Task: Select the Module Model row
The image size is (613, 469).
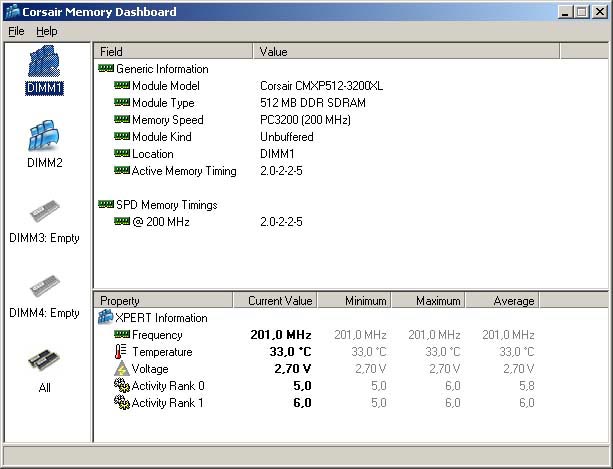Action: coord(166,86)
